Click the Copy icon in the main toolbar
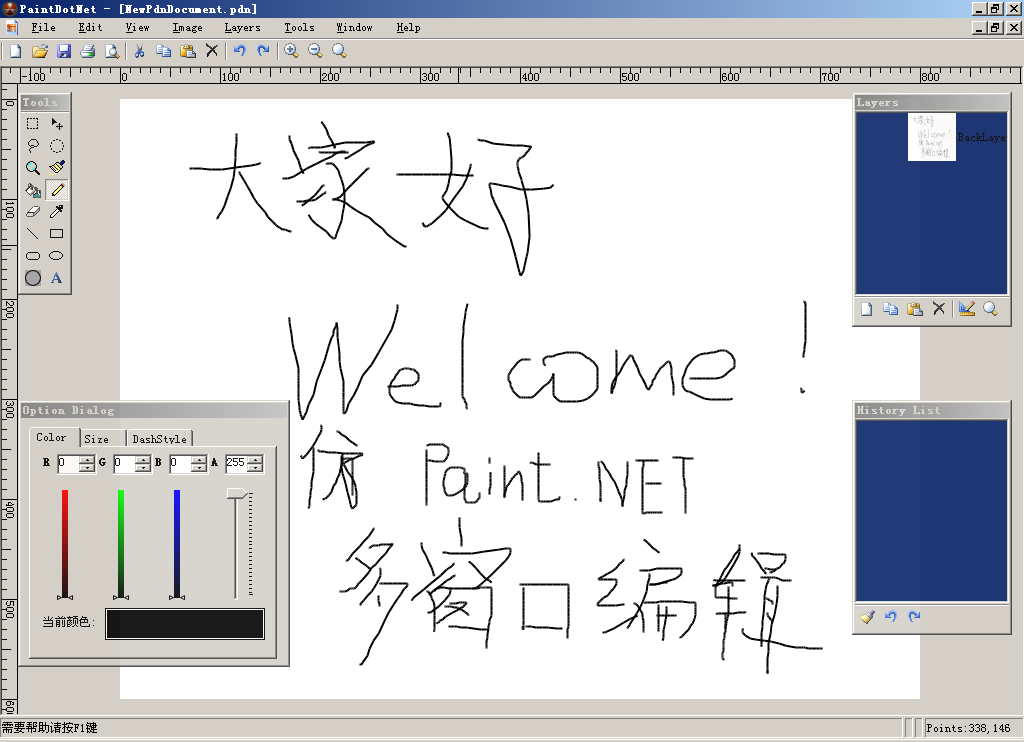 (x=163, y=51)
